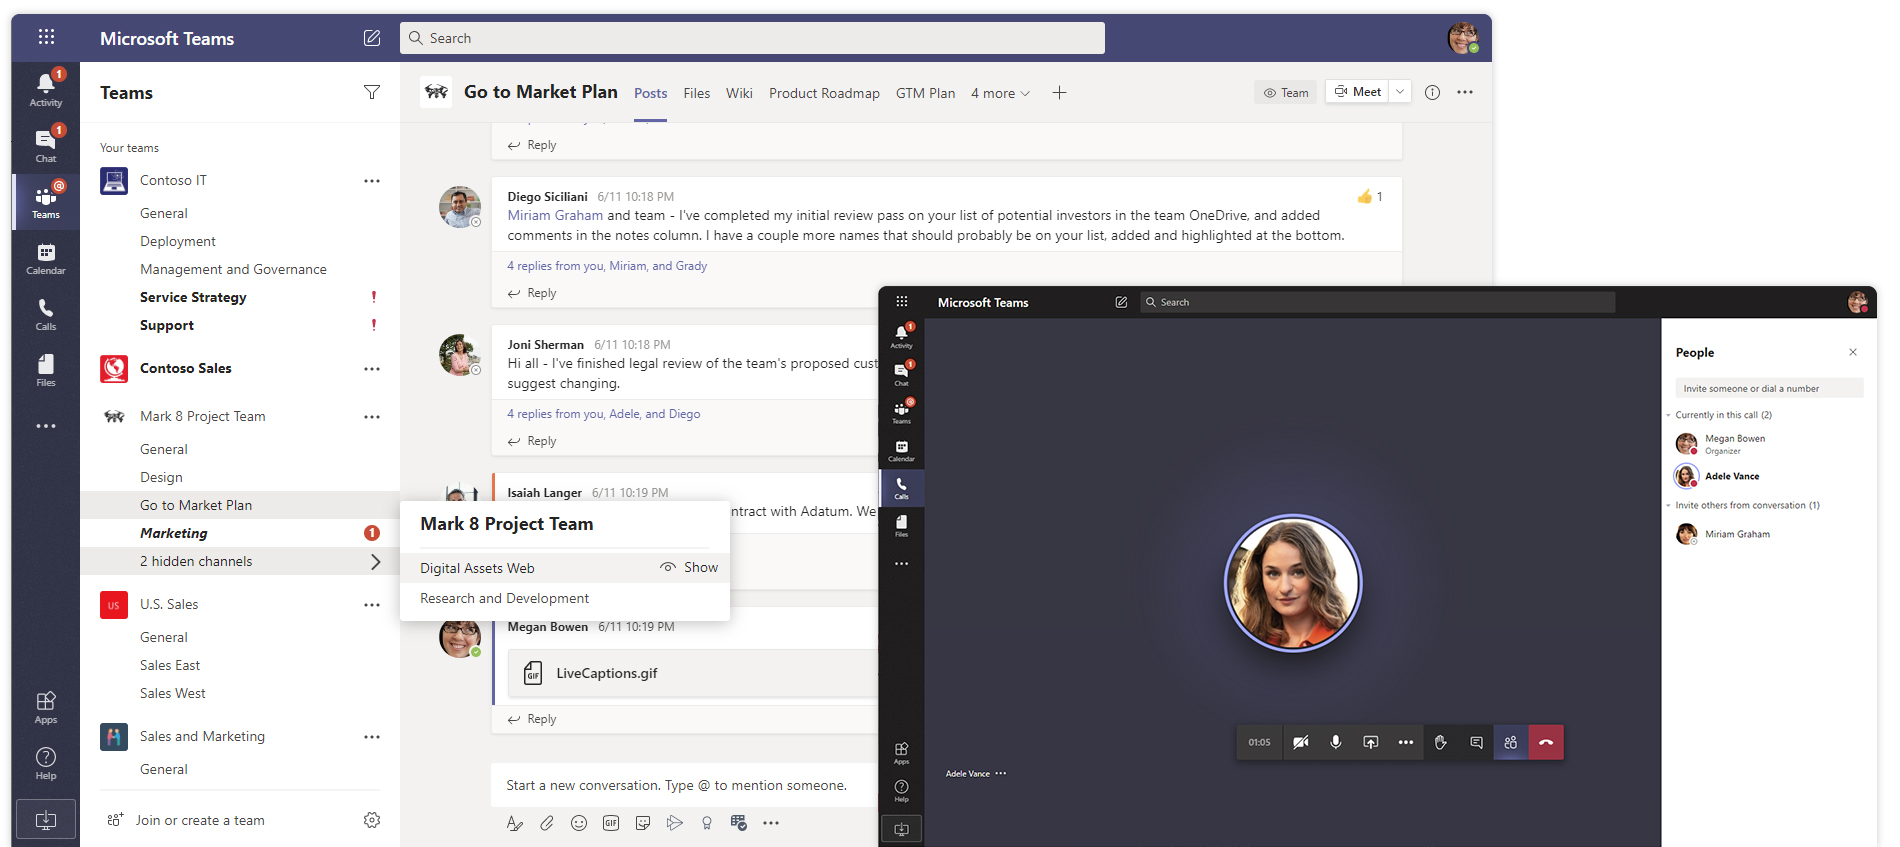1900x847 pixels.
Task: Insert a GIF from compose toolbar
Action: [x=611, y=823]
